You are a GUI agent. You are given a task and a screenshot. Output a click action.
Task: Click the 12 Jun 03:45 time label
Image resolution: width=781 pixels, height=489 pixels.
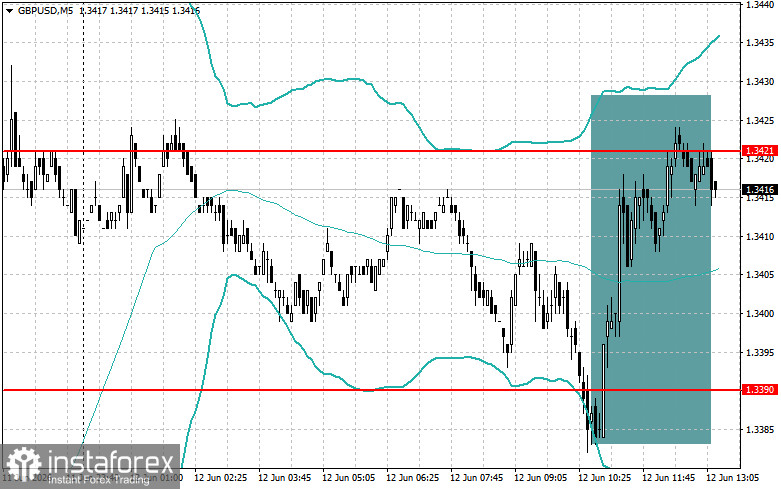(x=285, y=478)
